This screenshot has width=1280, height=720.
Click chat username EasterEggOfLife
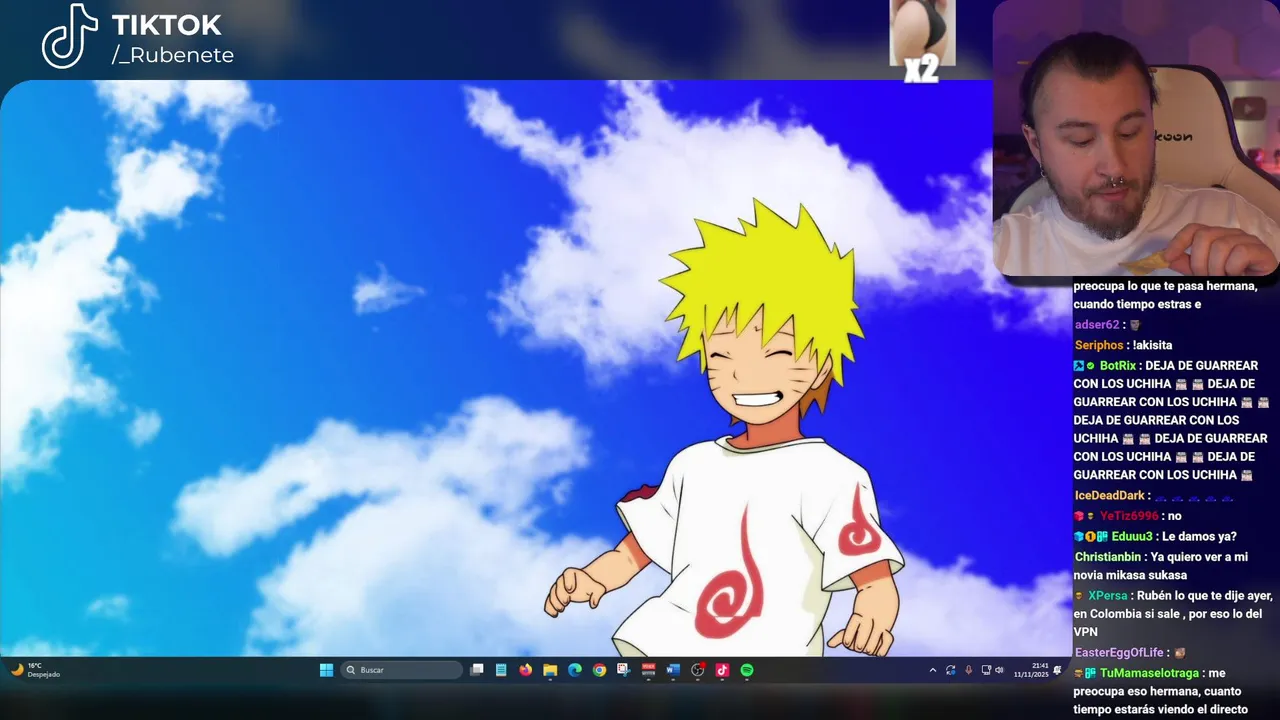pyautogui.click(x=1119, y=653)
